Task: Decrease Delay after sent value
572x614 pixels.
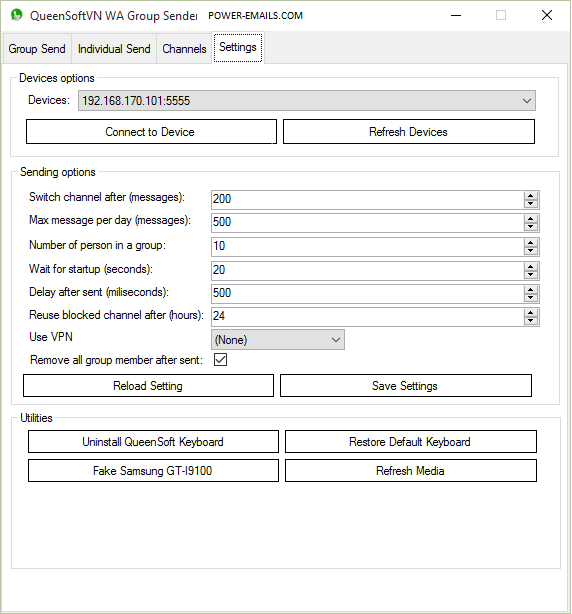Action: point(530,298)
